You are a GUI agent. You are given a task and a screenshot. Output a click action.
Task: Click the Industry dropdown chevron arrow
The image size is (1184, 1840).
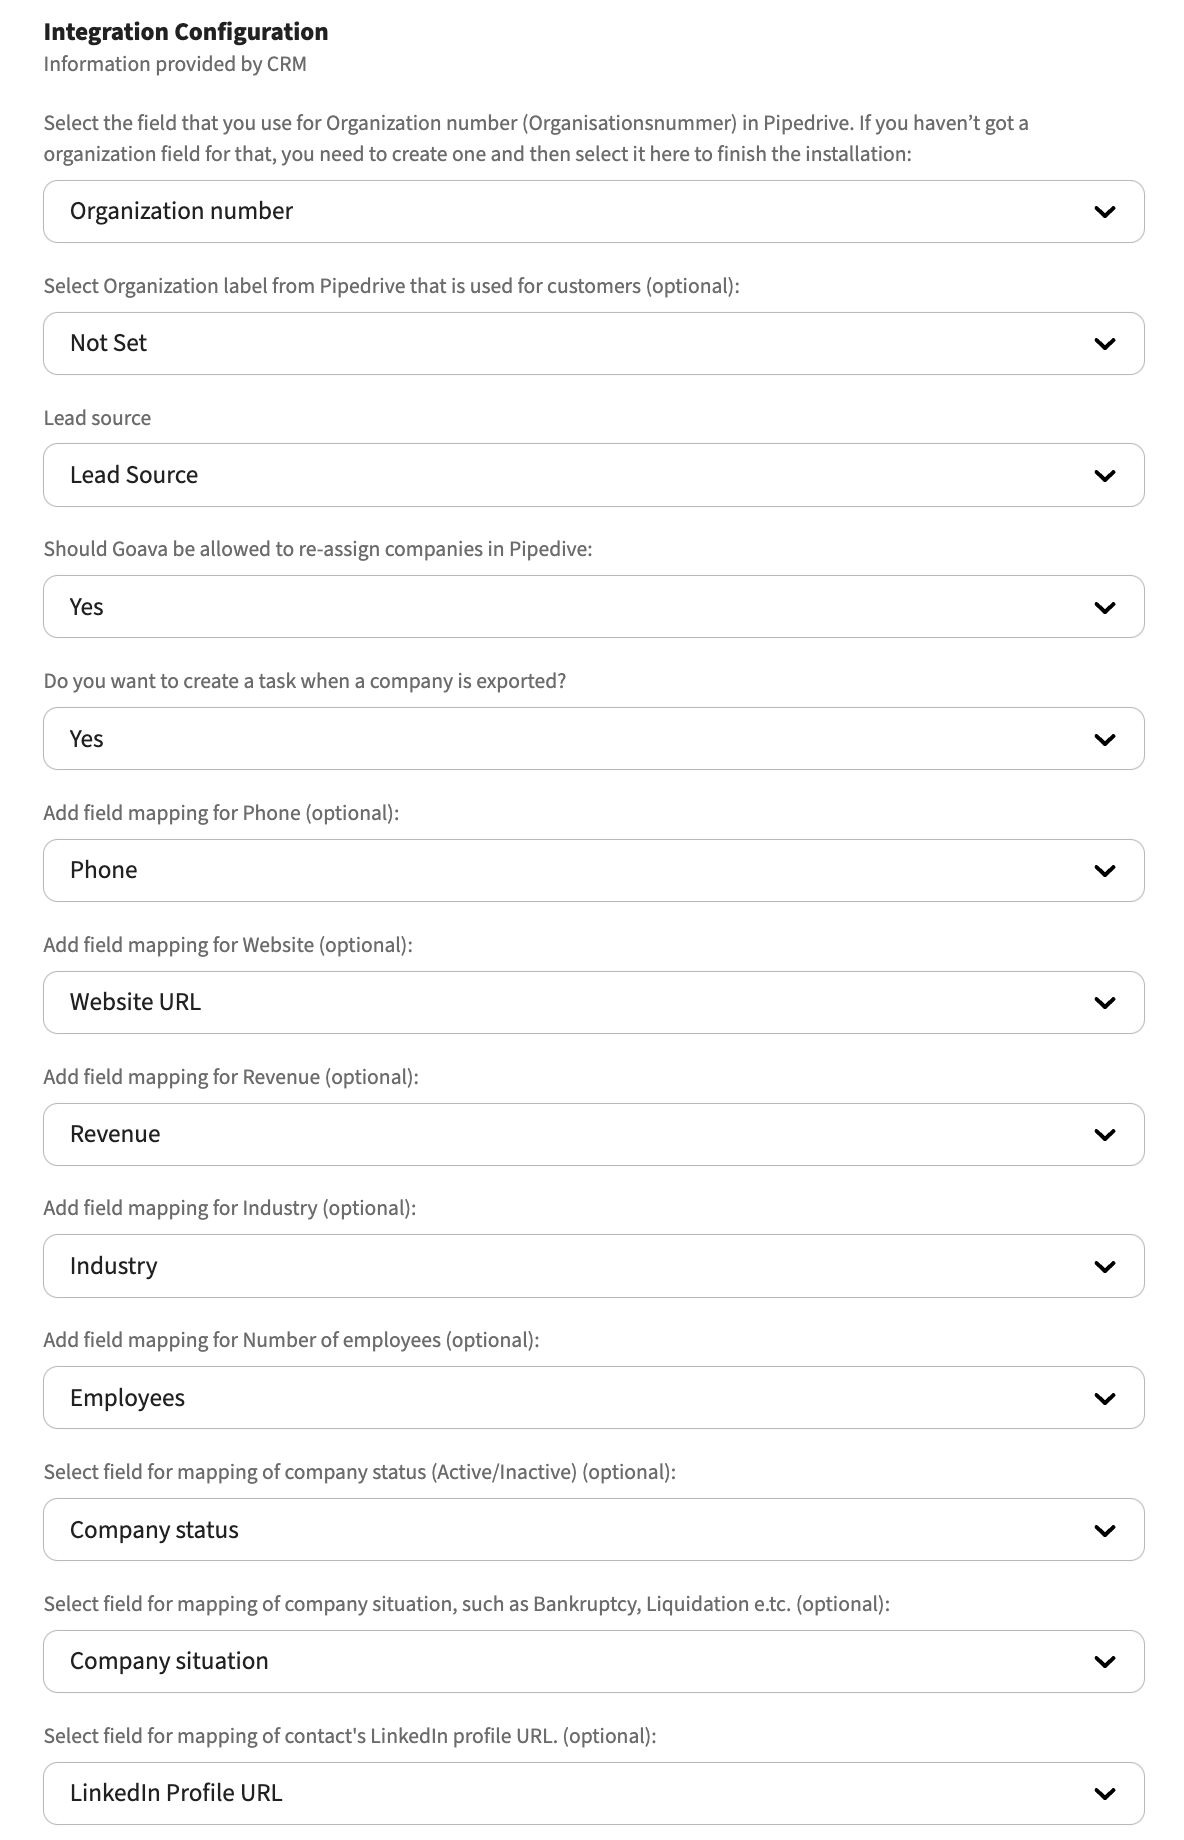click(x=1105, y=1266)
